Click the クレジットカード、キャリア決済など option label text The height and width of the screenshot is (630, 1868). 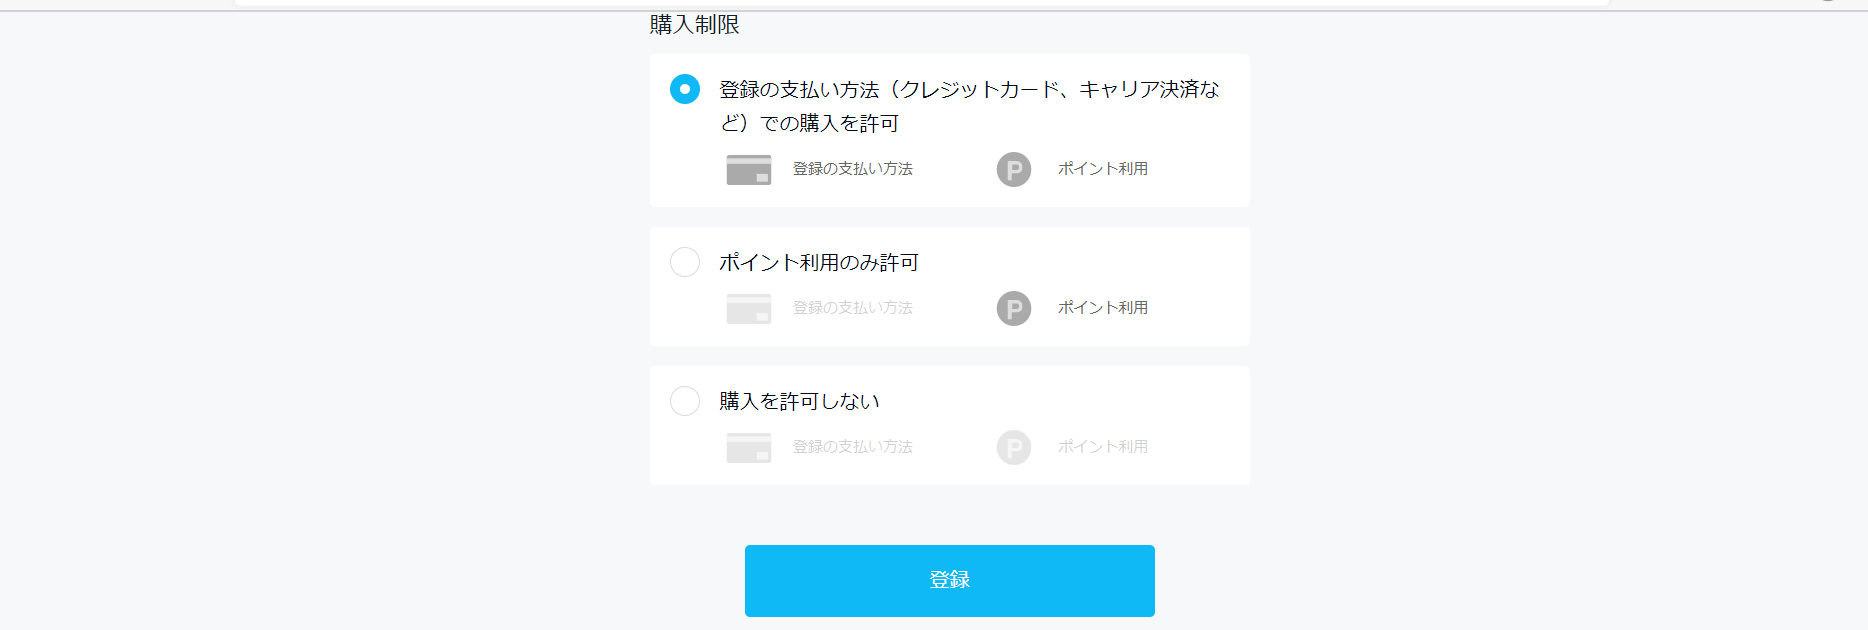pyautogui.click(x=969, y=106)
